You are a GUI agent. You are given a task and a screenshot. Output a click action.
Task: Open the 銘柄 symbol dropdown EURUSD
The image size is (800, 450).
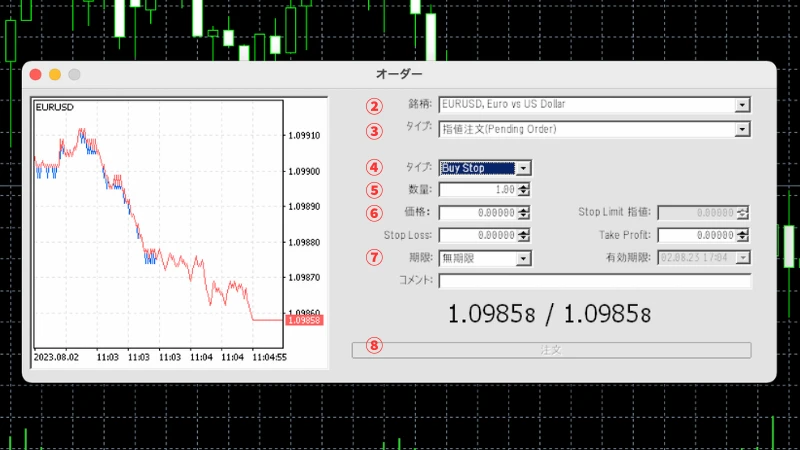742,105
